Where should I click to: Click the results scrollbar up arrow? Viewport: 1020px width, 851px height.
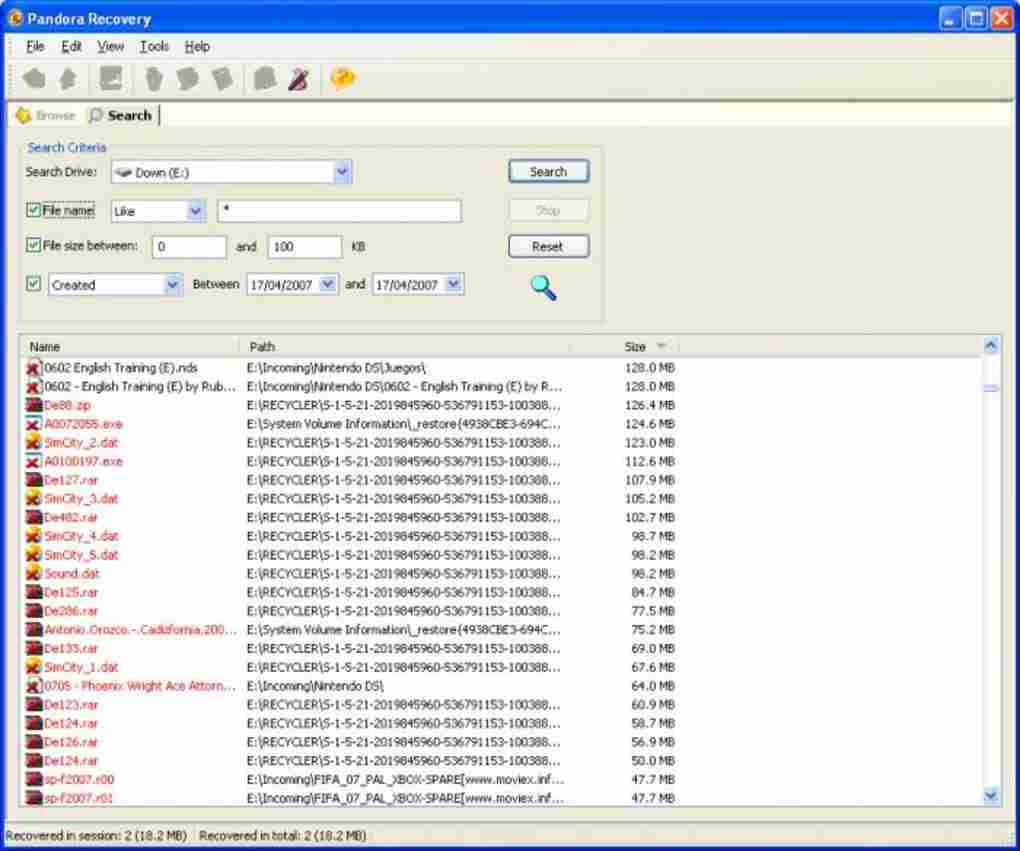coord(991,345)
